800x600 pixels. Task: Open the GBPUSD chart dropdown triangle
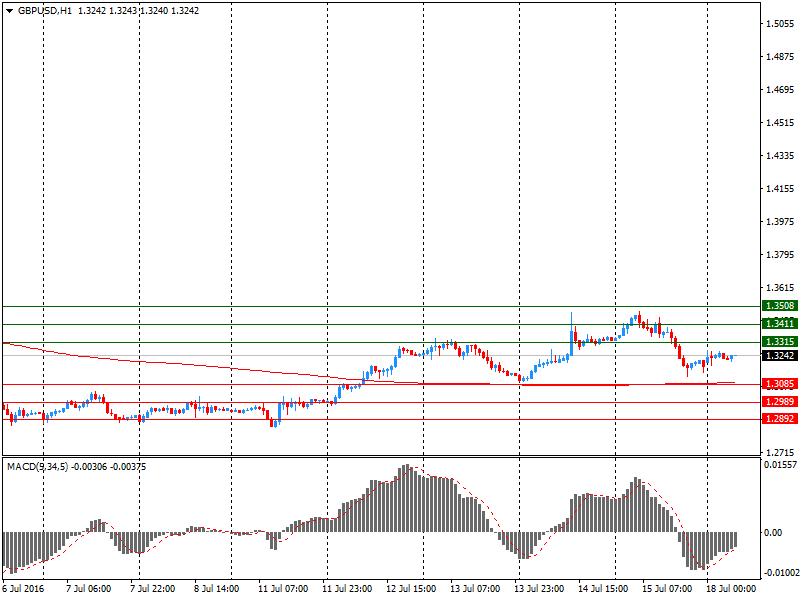click(10, 11)
